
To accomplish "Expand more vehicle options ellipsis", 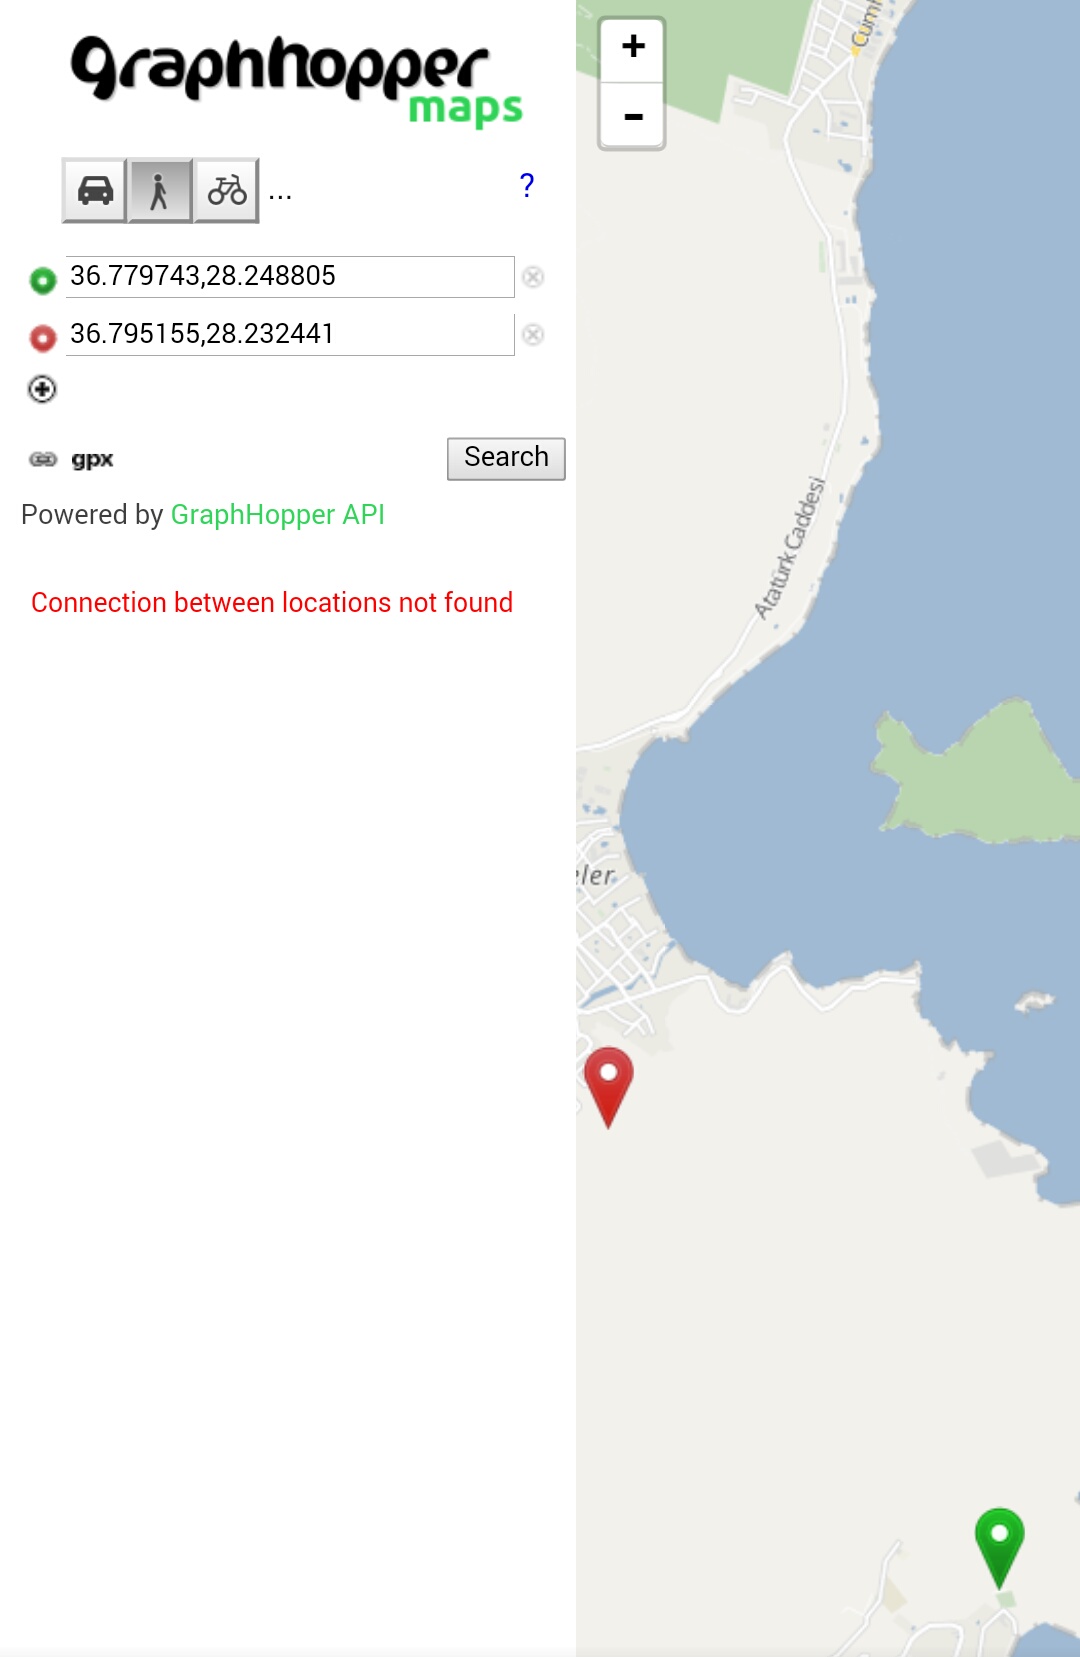I will coord(280,194).
